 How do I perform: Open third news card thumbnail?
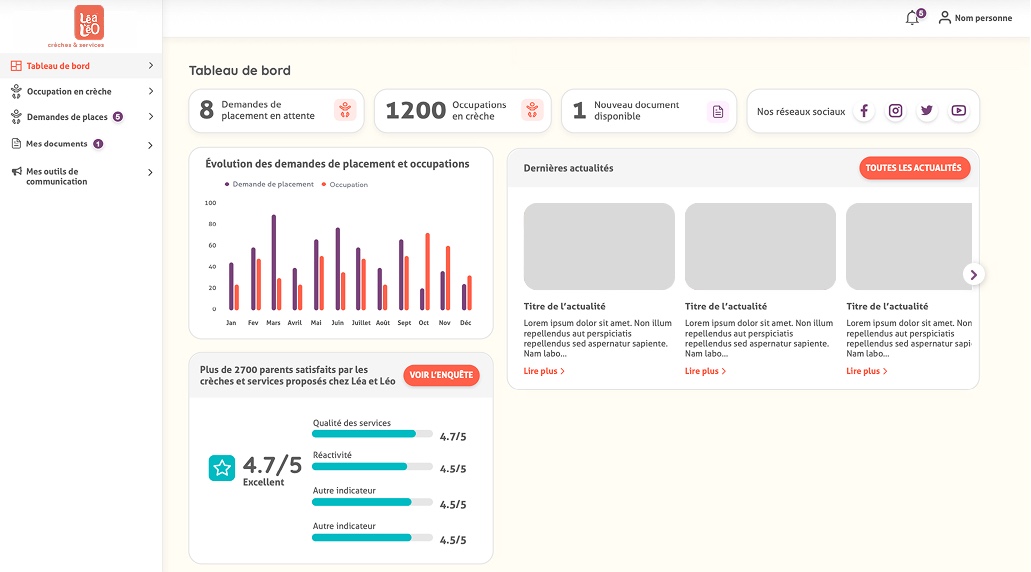pyautogui.click(x=909, y=247)
